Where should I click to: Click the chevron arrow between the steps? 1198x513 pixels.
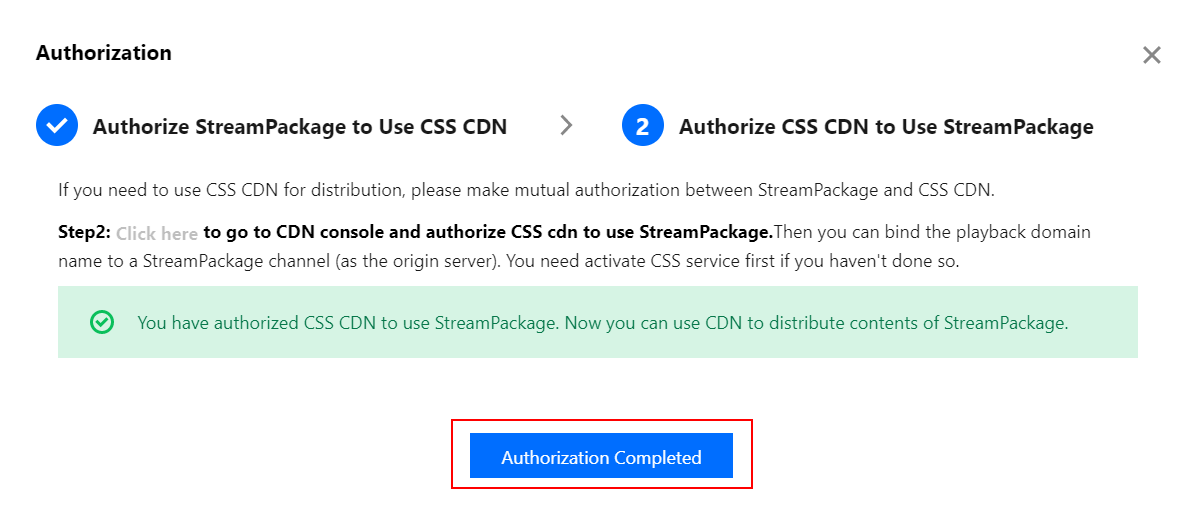[566, 125]
